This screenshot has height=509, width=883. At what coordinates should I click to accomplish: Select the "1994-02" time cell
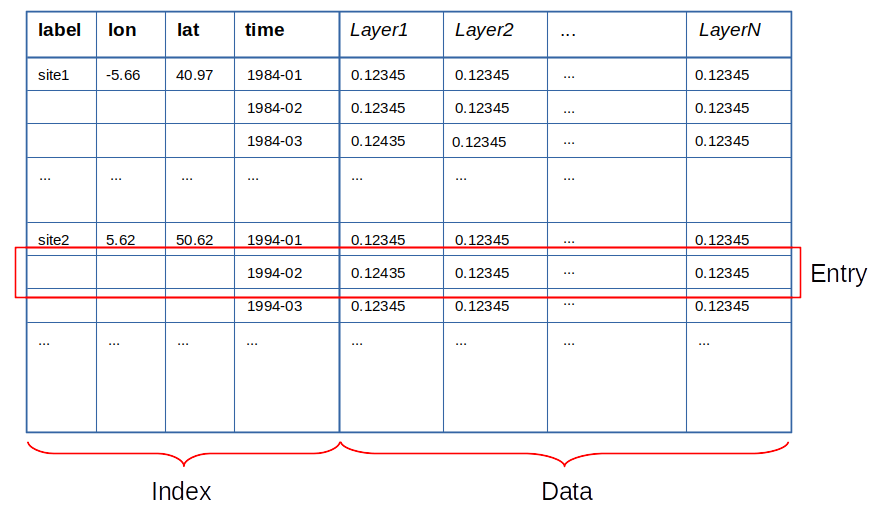tap(274, 273)
